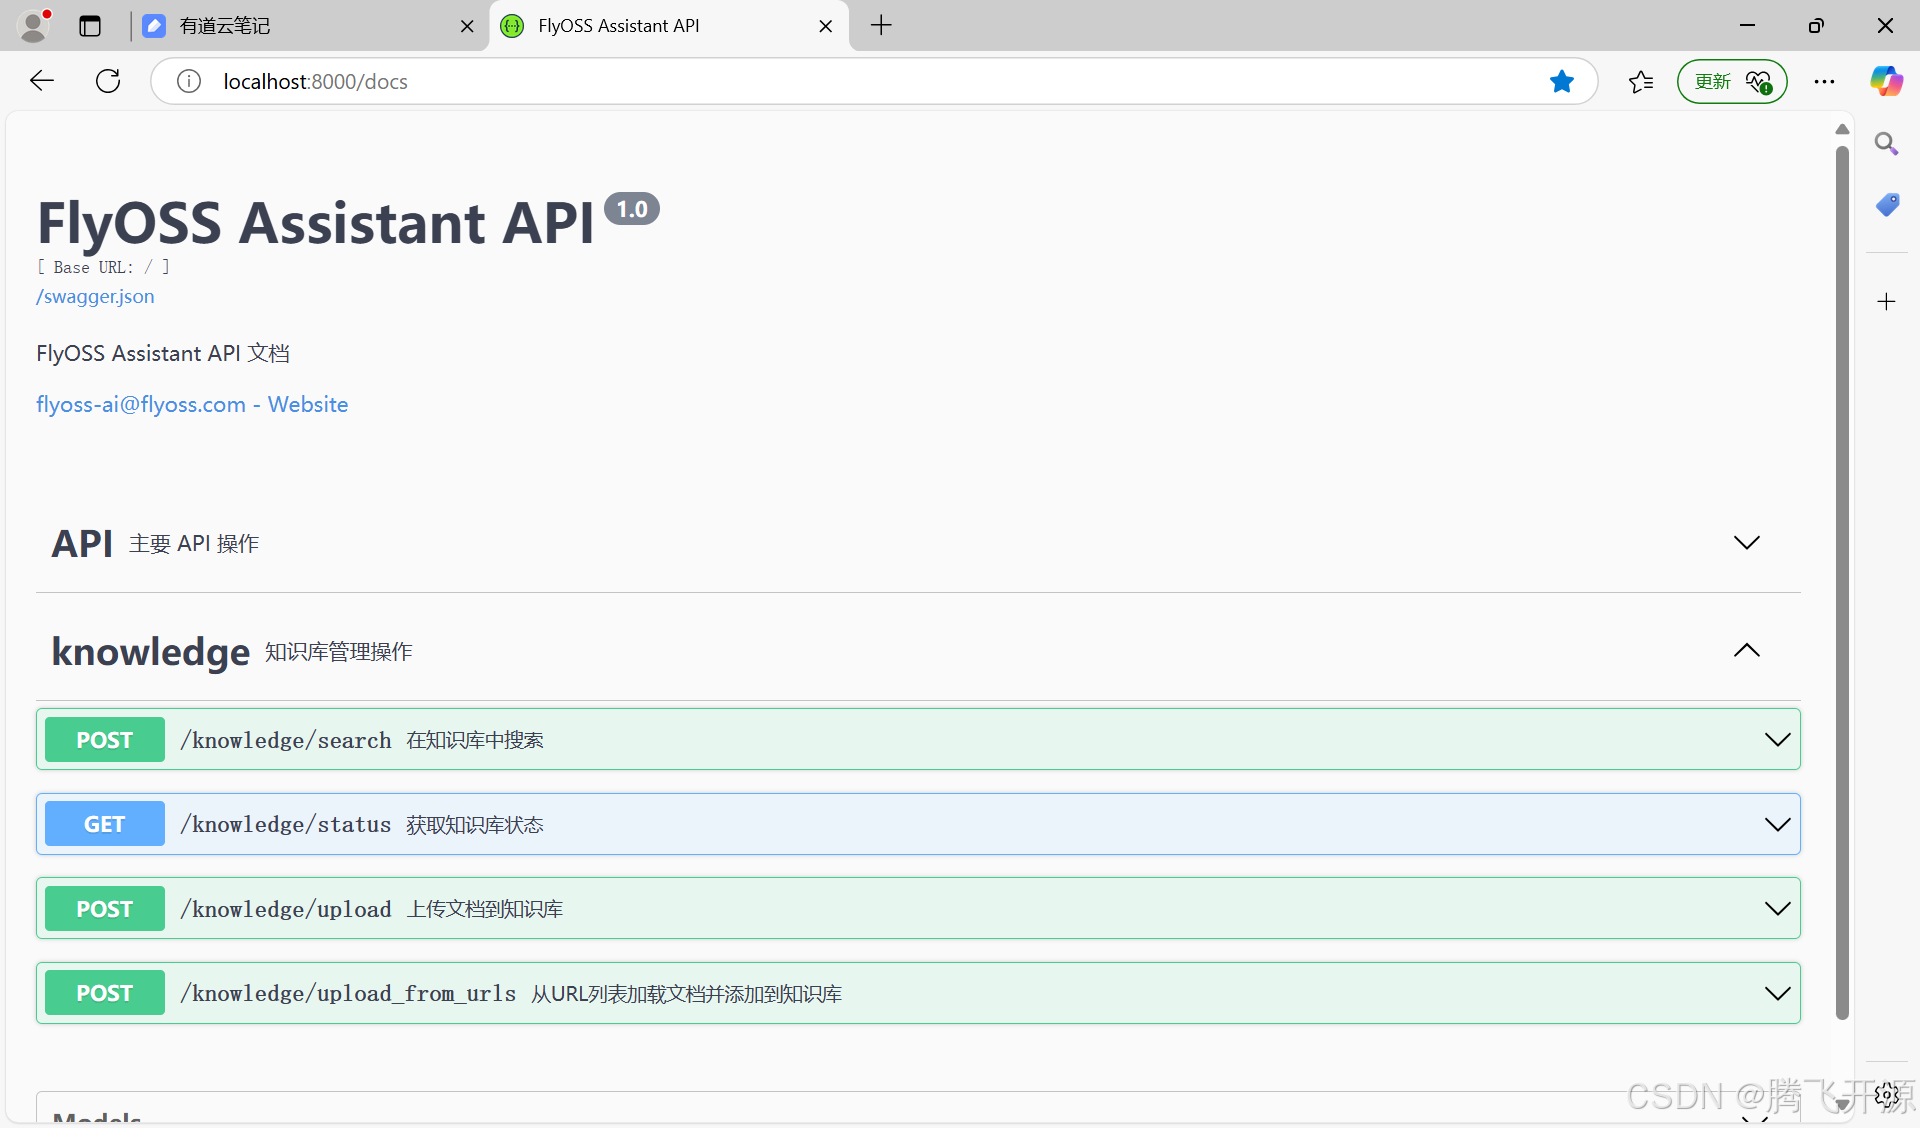Image resolution: width=1920 pixels, height=1128 pixels.
Task: Open a new browser tab
Action: pos(881,26)
